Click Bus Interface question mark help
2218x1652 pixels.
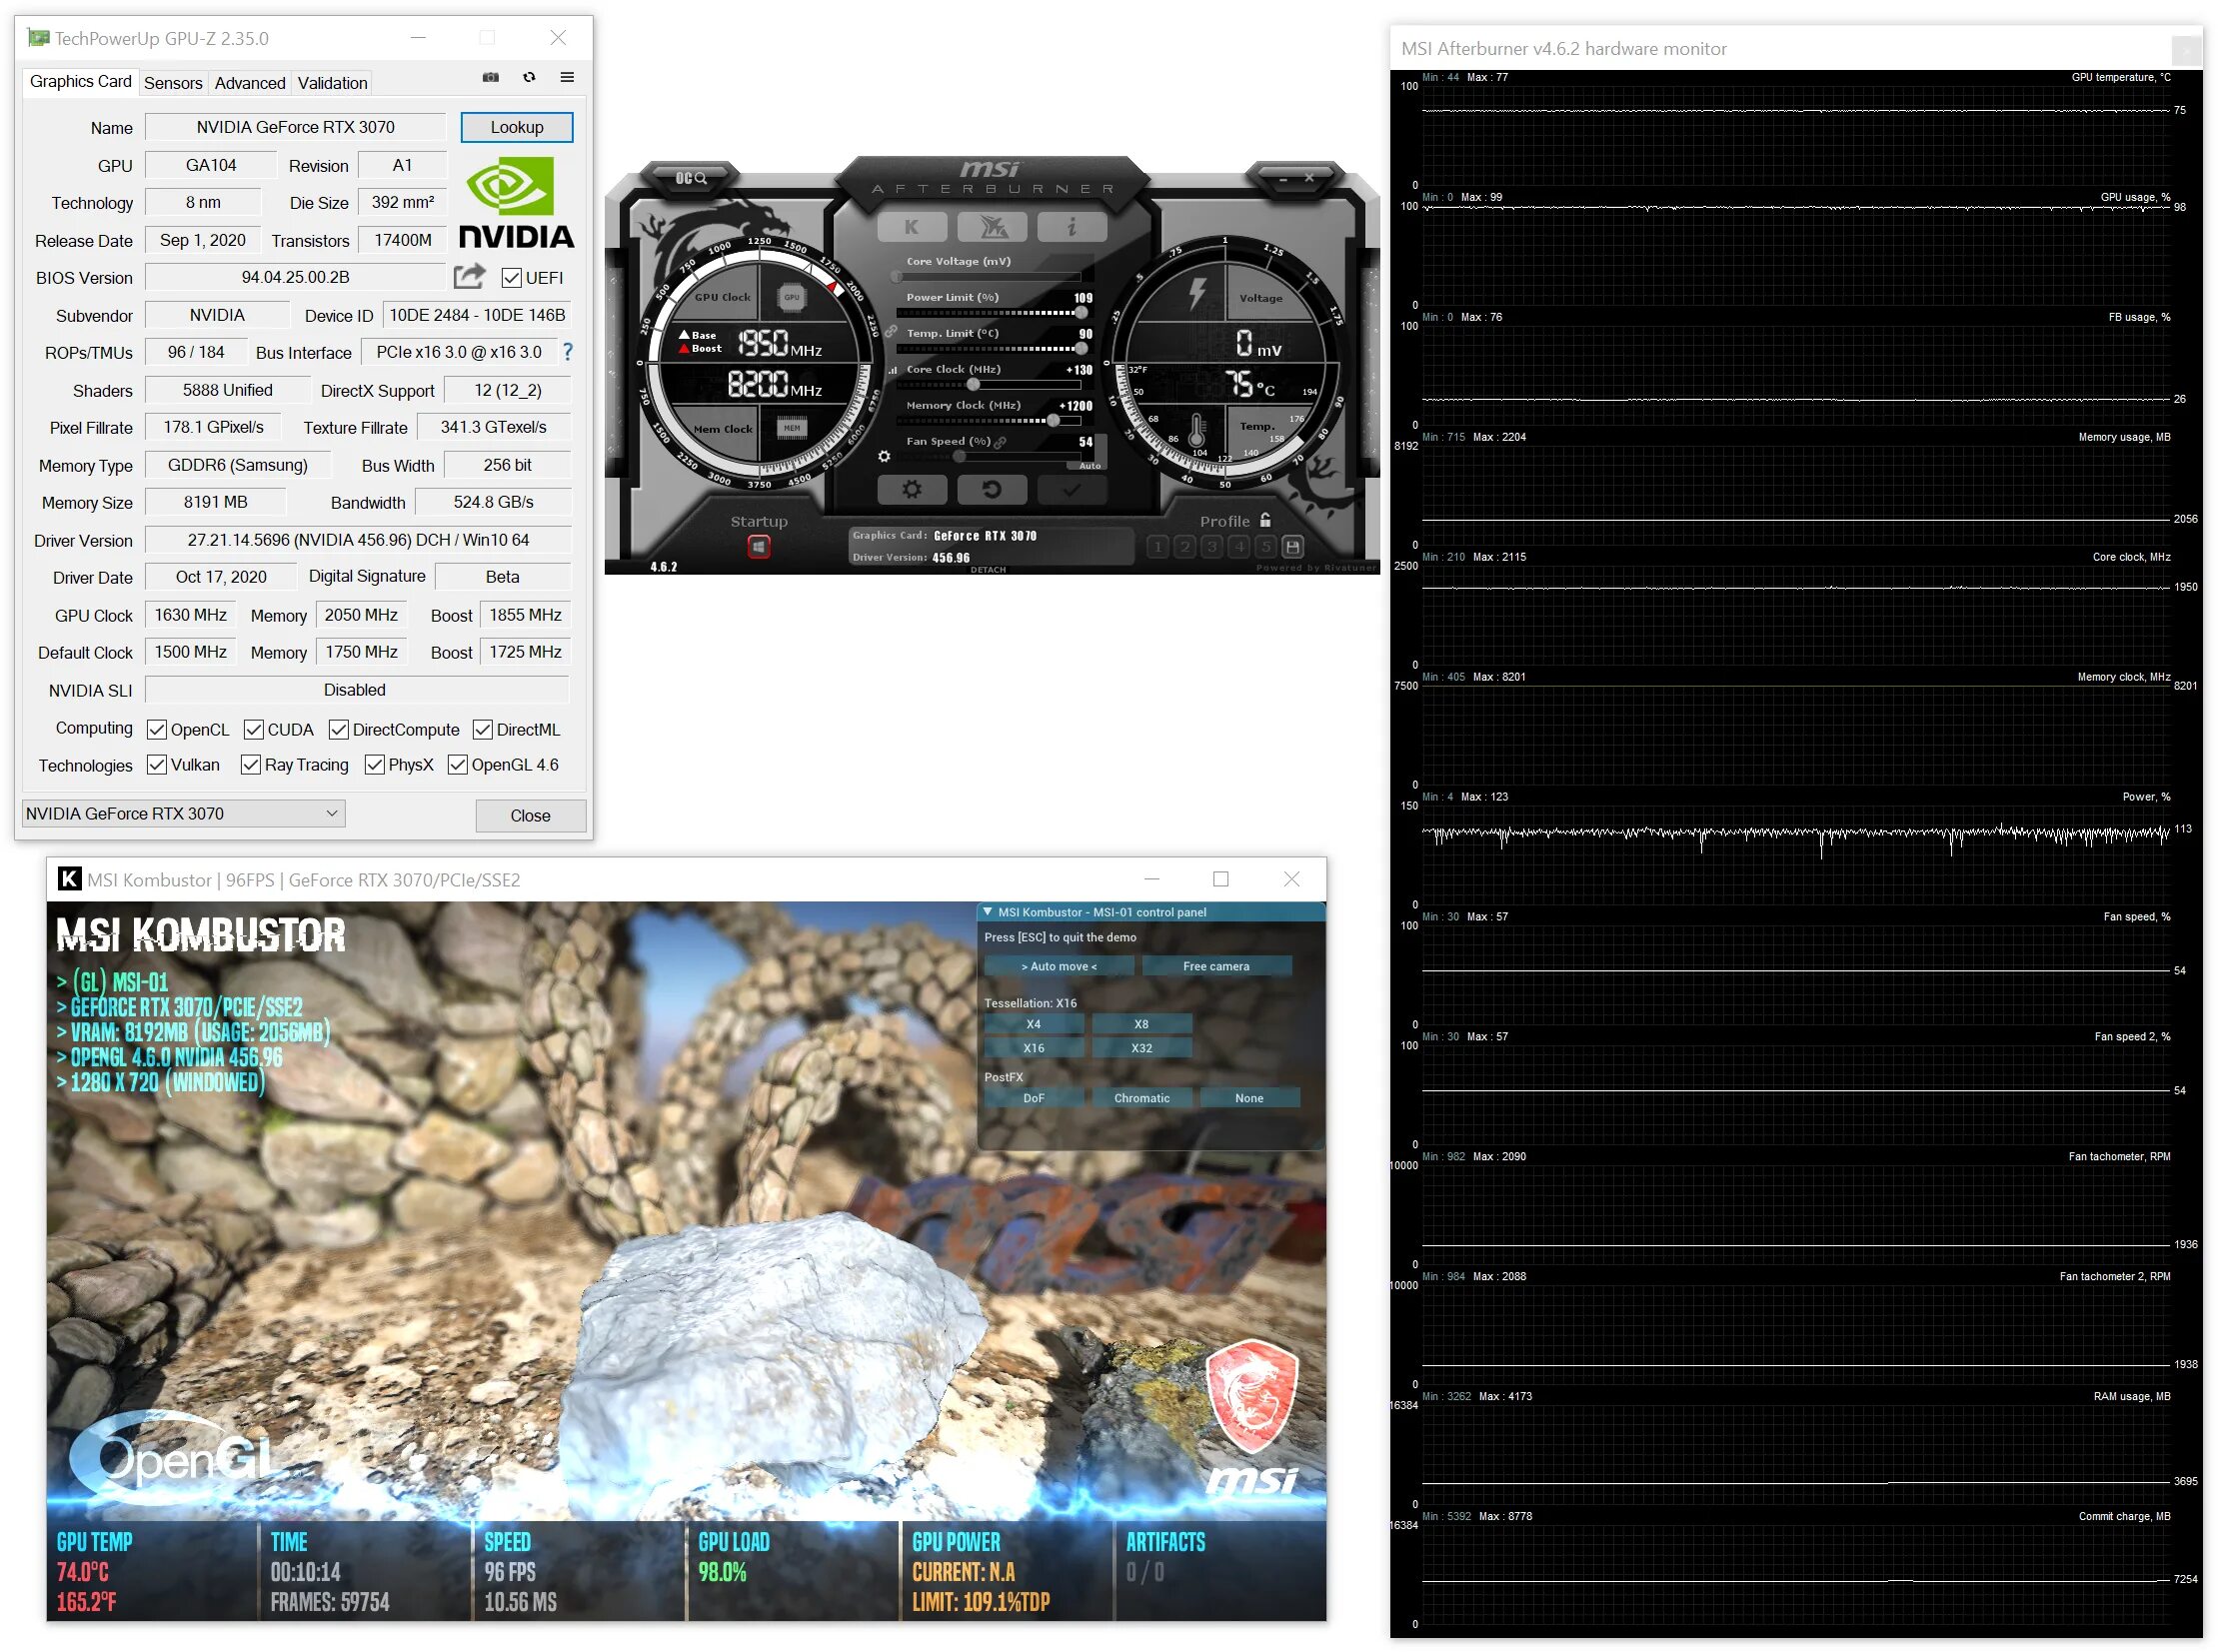[x=568, y=352]
